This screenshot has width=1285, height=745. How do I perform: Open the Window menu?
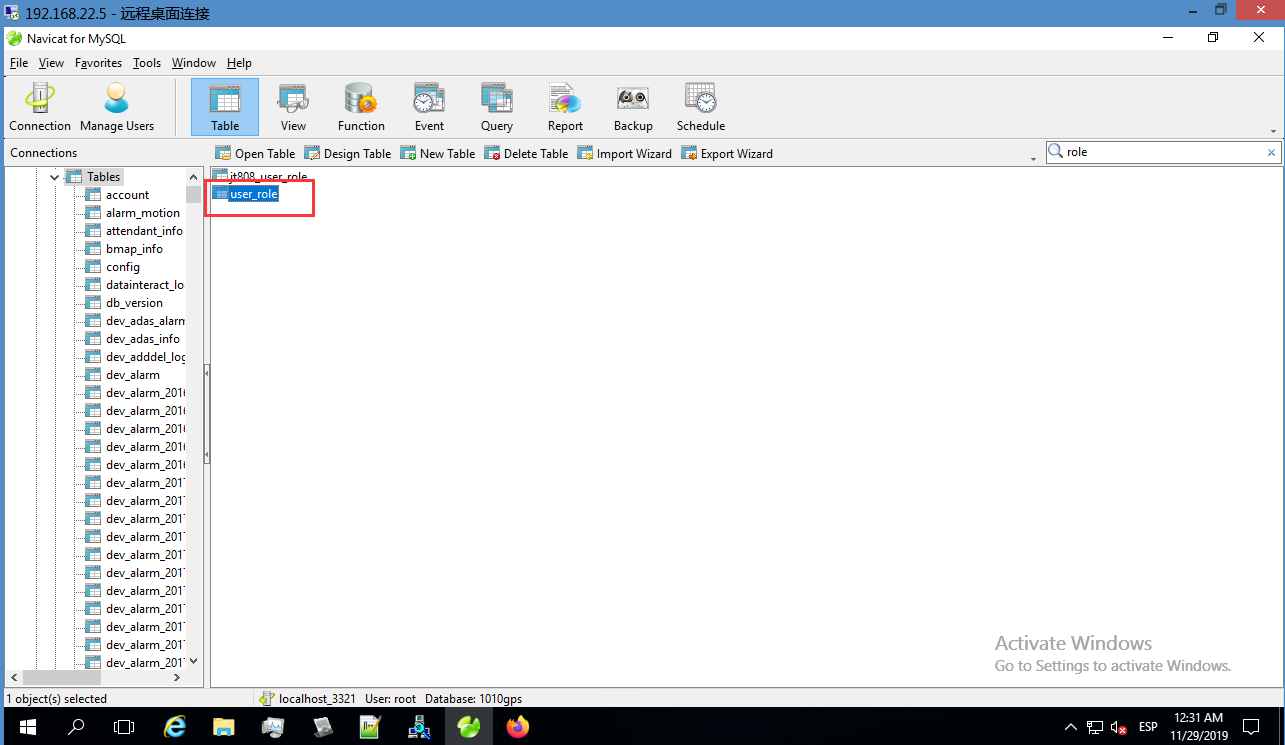pyautogui.click(x=193, y=63)
